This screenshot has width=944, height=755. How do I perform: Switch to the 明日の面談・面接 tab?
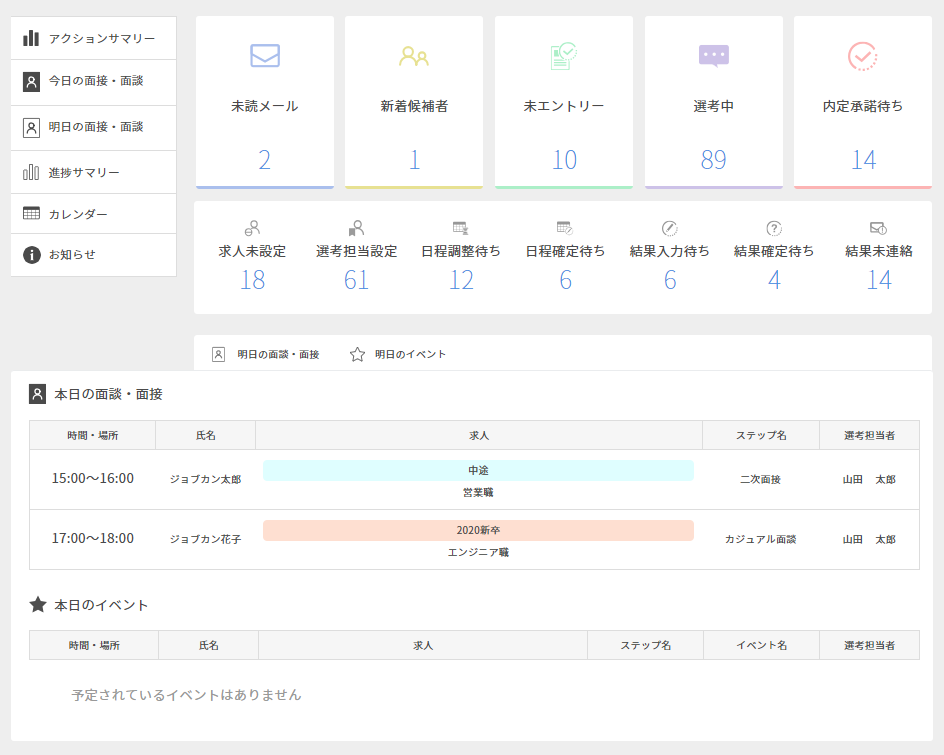[x=266, y=354]
